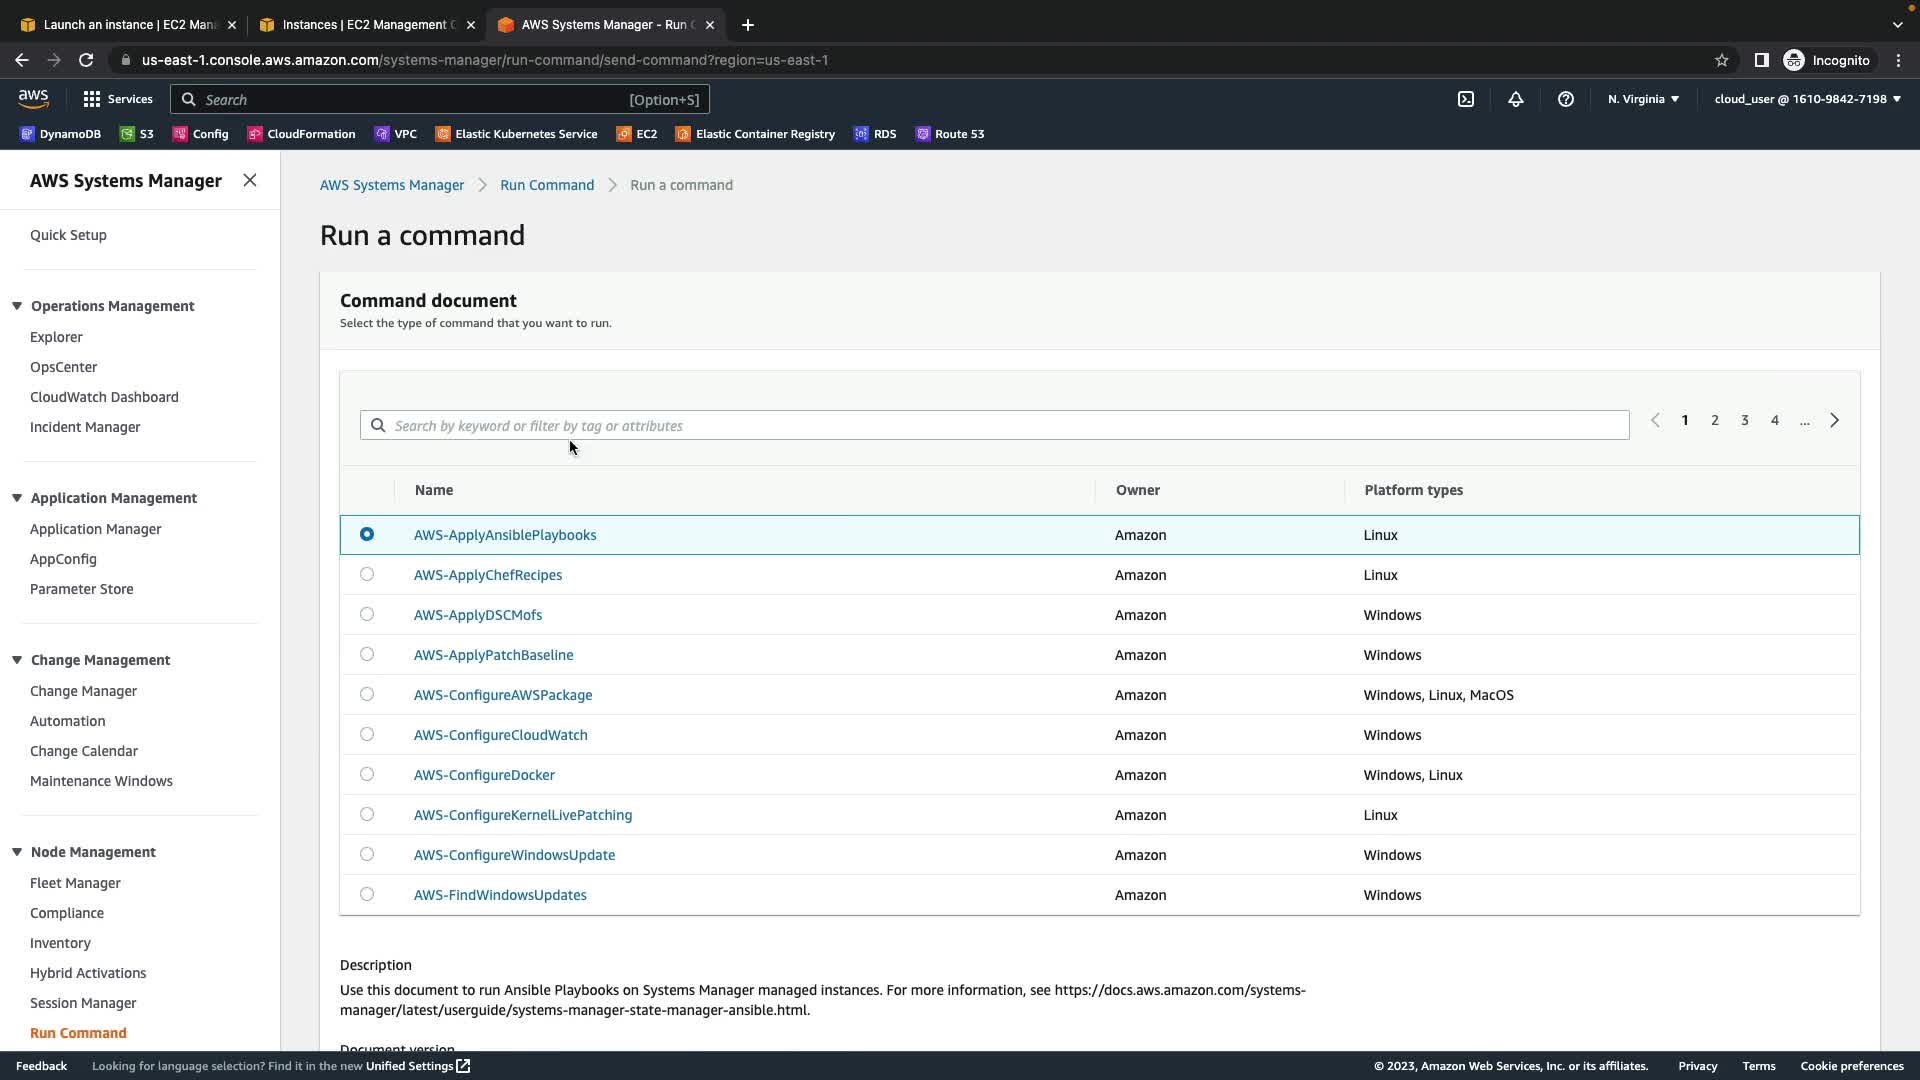
Task: Select the AWS-ConfigureDocker radio button
Action: tap(367, 774)
